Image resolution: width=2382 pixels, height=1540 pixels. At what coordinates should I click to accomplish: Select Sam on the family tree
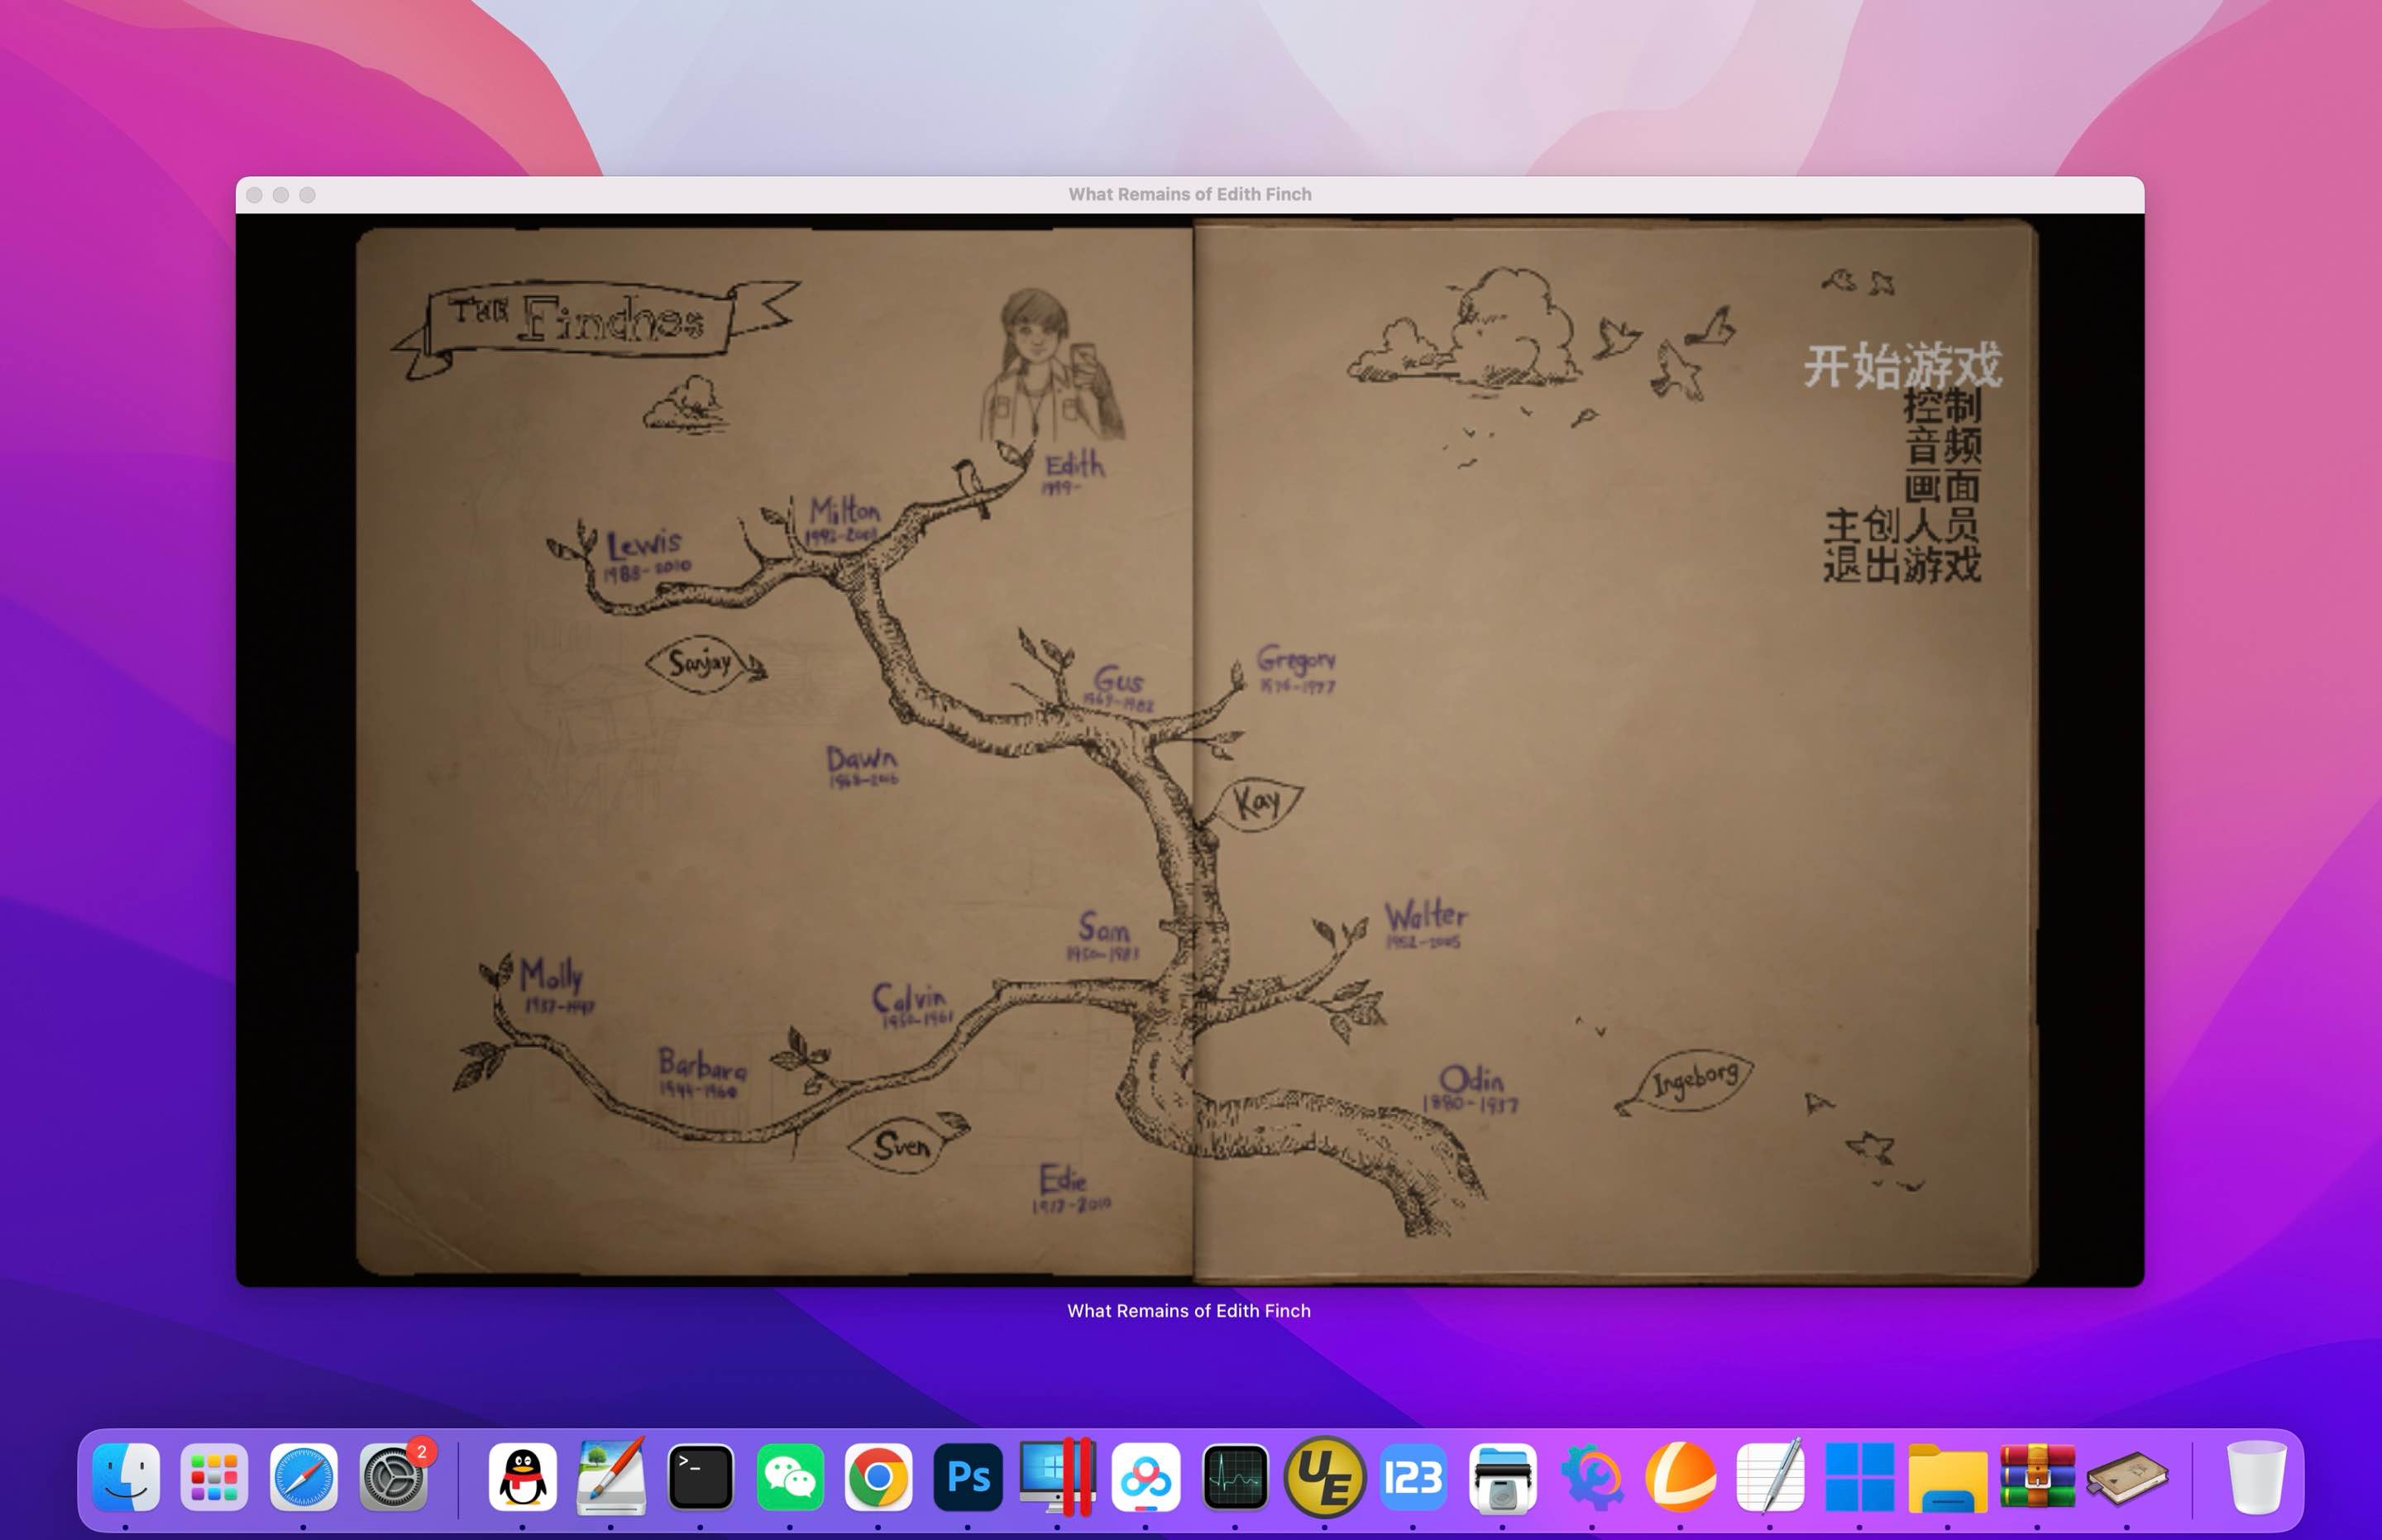(1104, 927)
